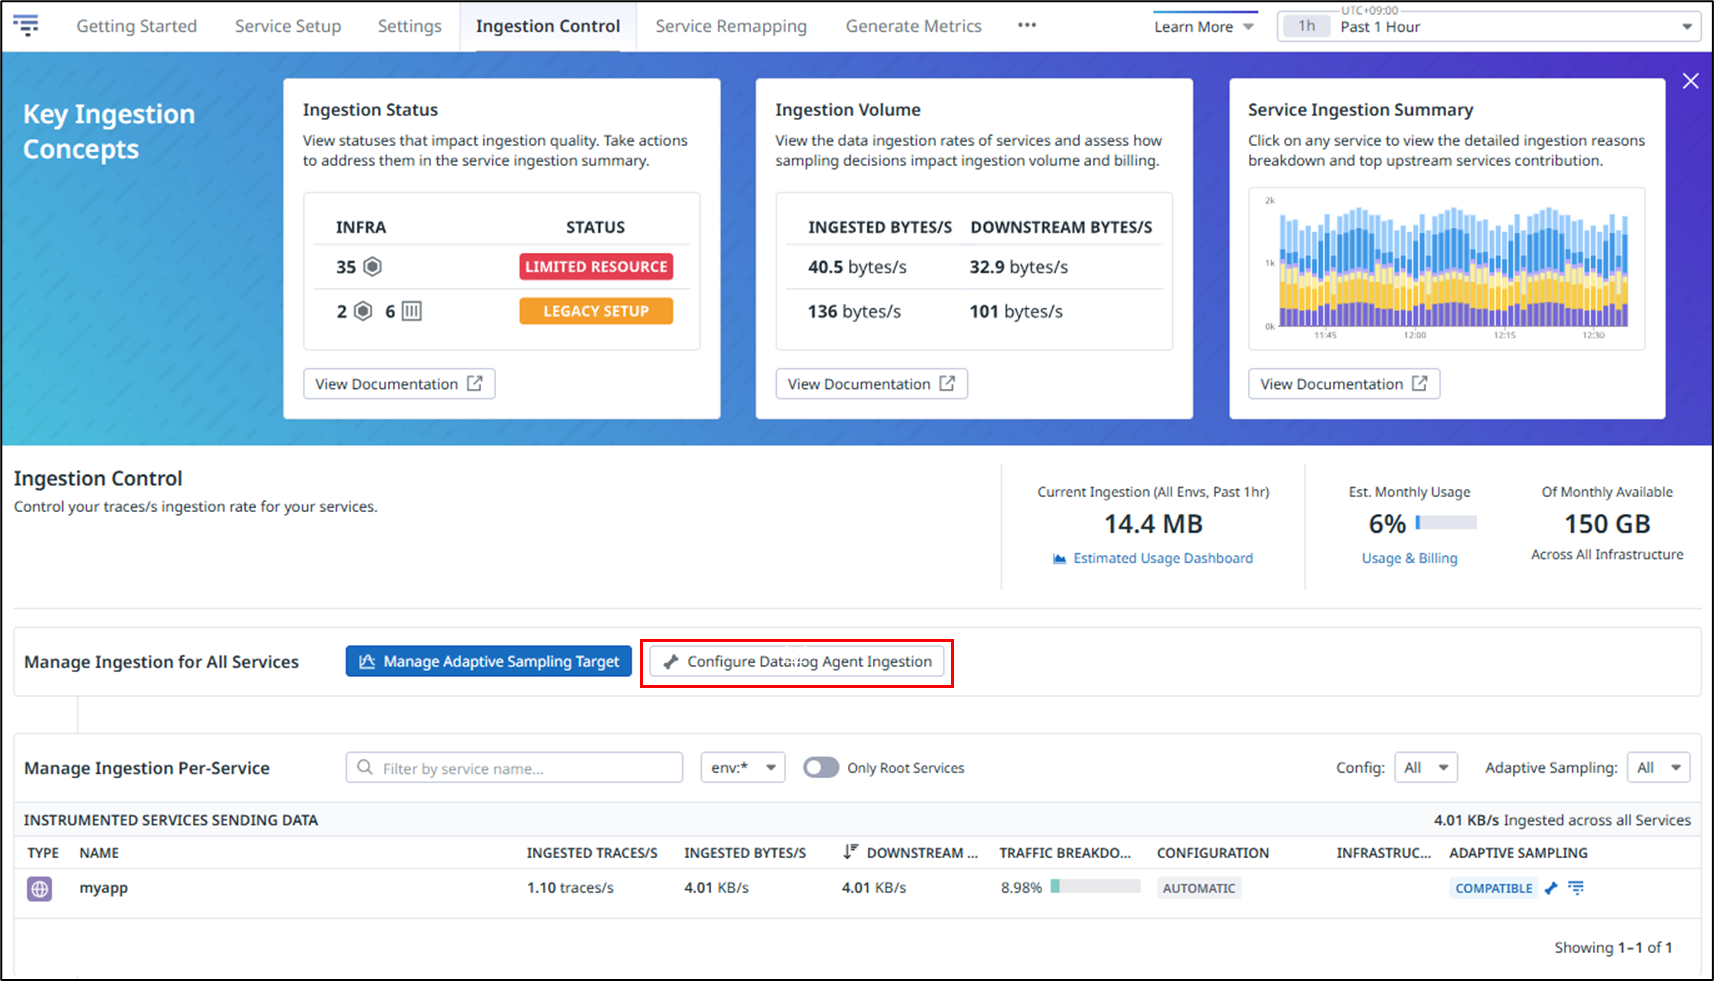Click the hexagon icon next to 35

372,267
